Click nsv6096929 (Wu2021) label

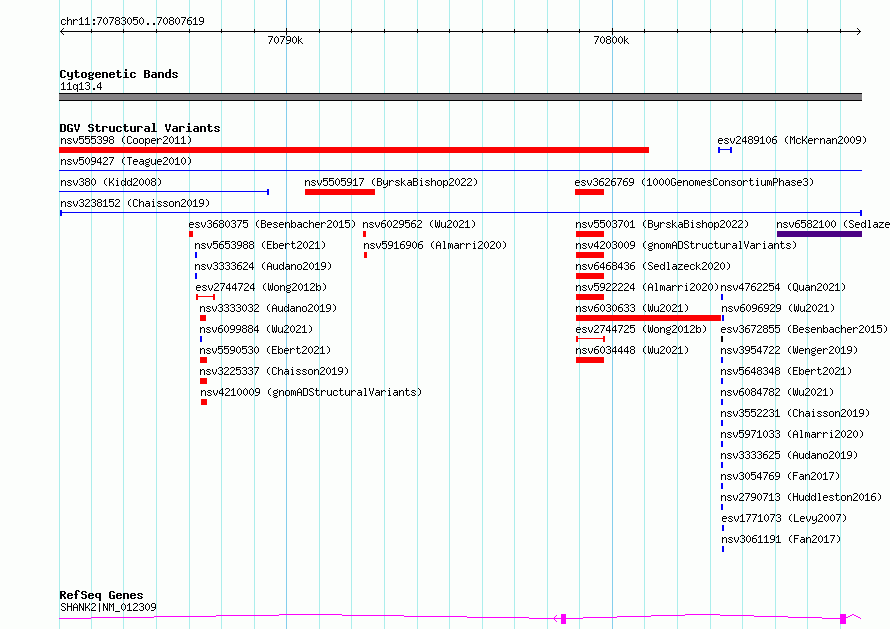[x=778, y=308]
